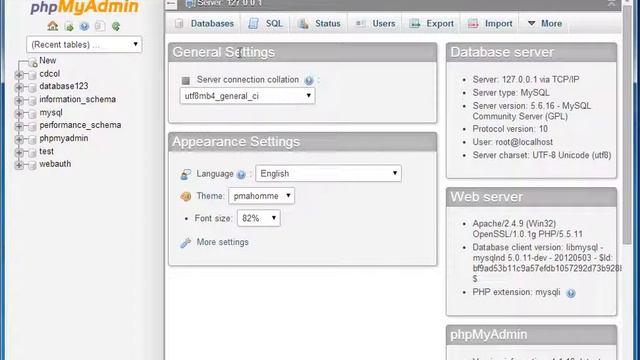Open the Recent tables dropdown
The image size is (640, 360).
(84, 44)
